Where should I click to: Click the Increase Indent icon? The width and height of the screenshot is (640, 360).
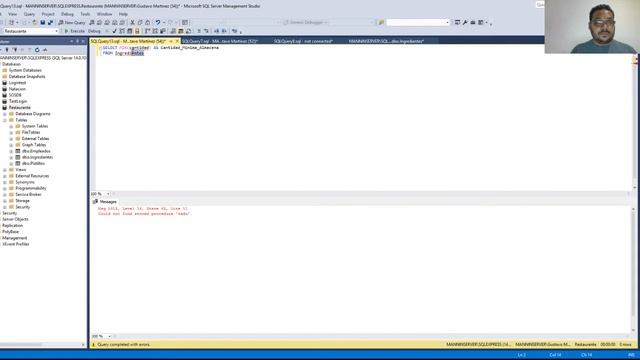[x=224, y=31]
